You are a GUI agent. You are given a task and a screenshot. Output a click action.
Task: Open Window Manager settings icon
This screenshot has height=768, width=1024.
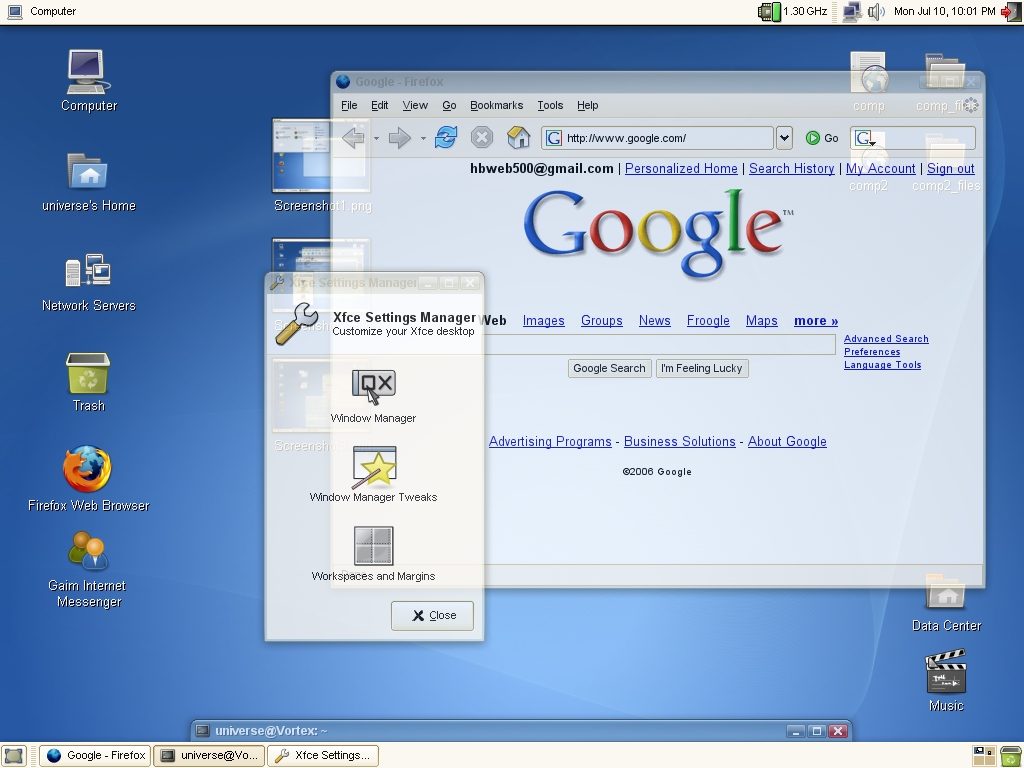[373, 396]
